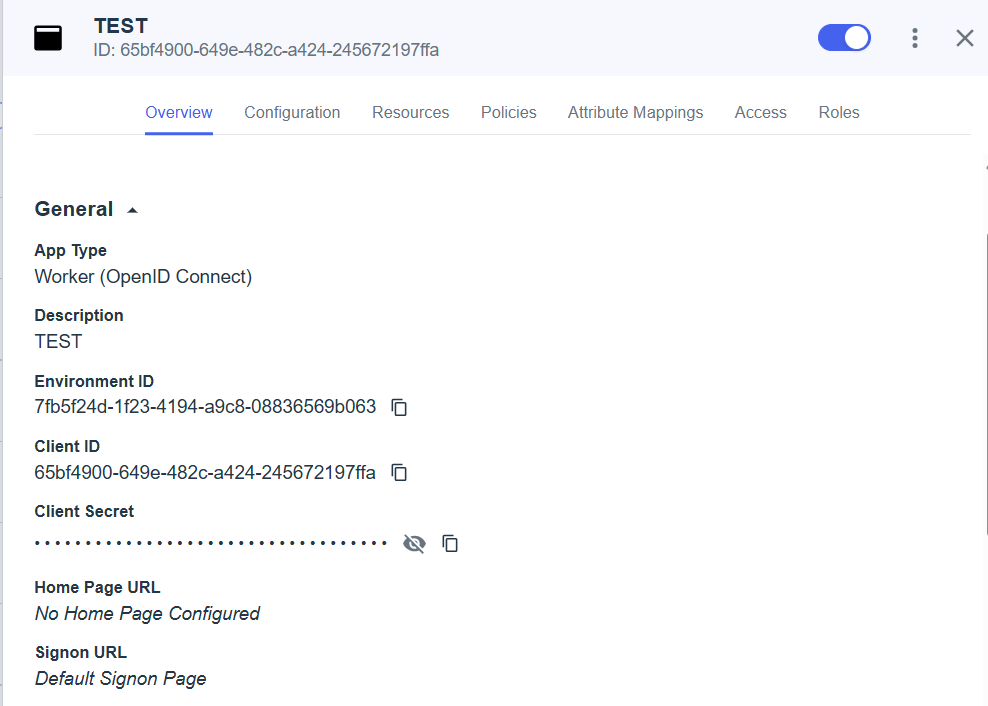Go to the Policies tab

(508, 112)
